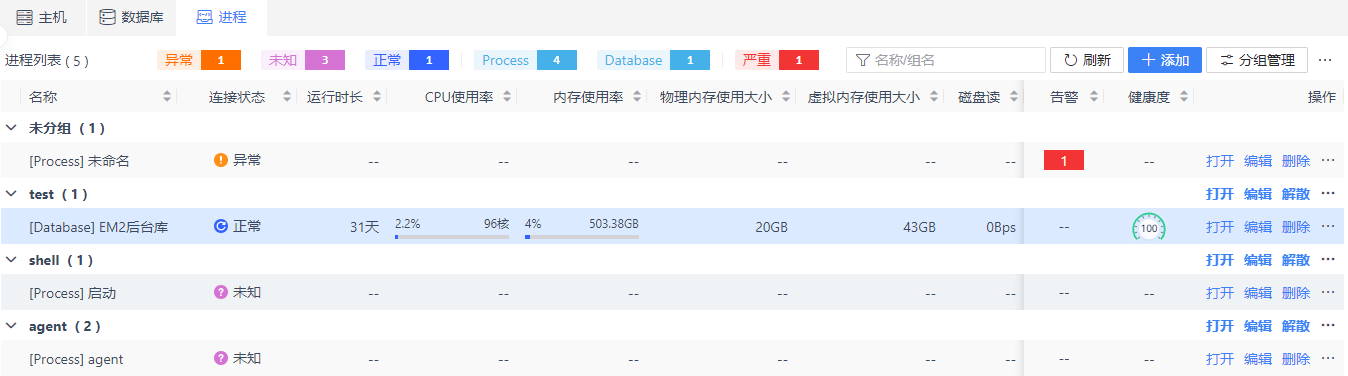1348x376 pixels.
Task: Click 解散 for the test group
Action: [x=1296, y=194]
